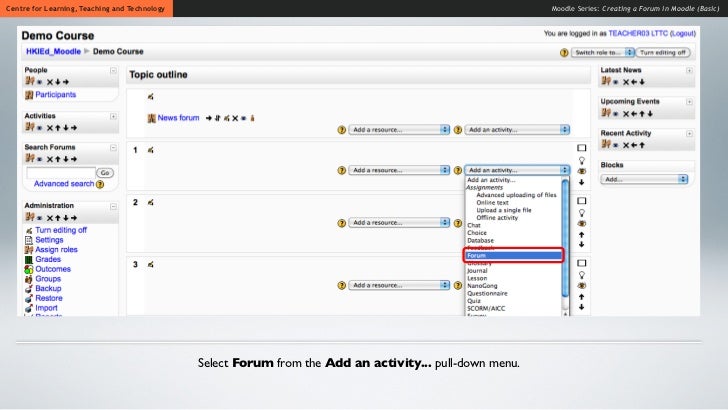Hide topic 3 with the eye icon
728x410 pixels.
click(x=582, y=286)
